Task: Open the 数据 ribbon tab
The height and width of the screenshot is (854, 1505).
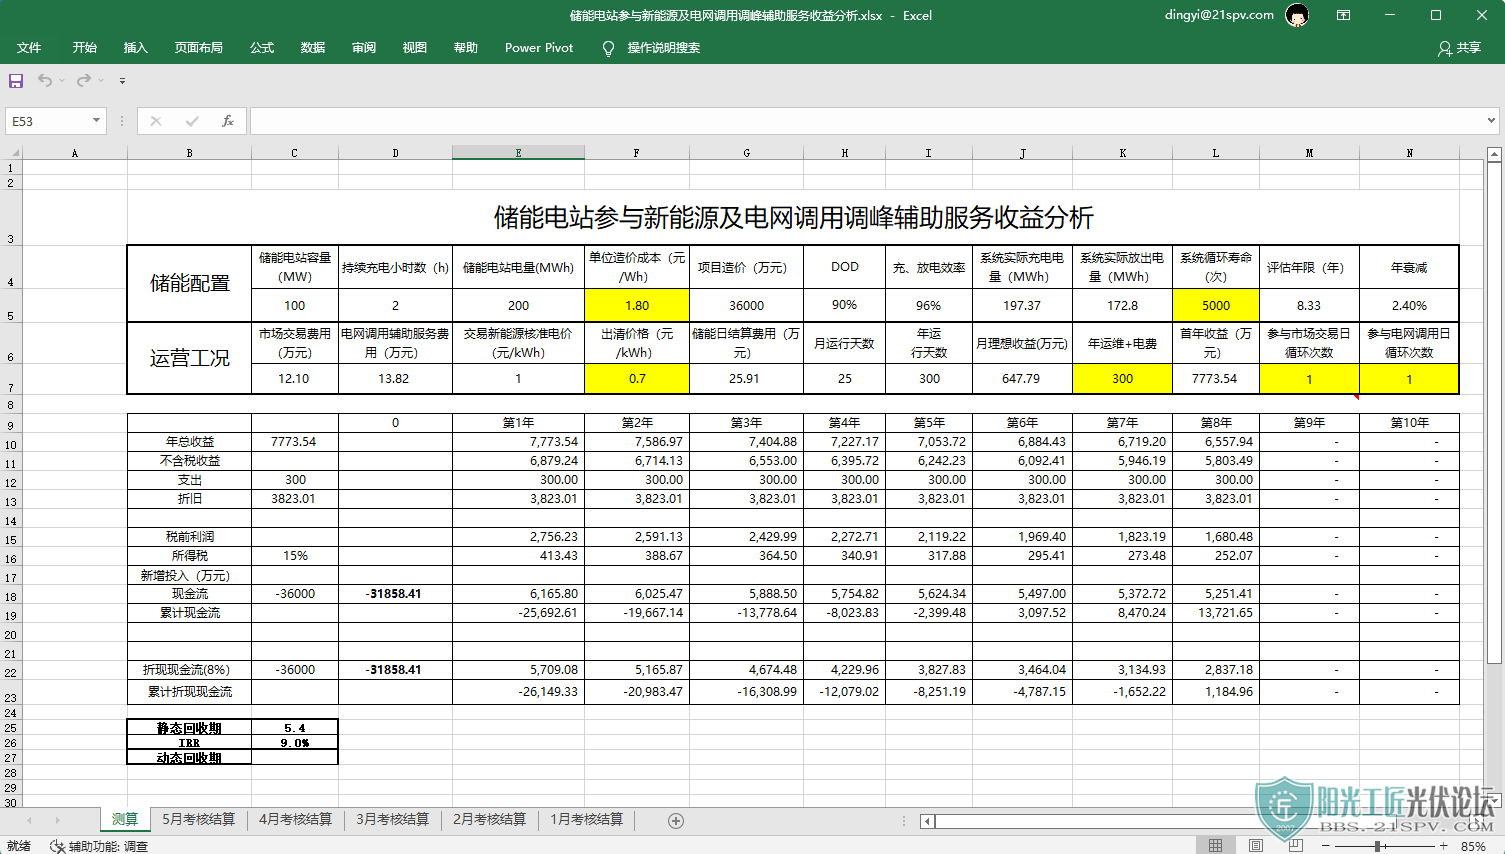Action: click(313, 48)
